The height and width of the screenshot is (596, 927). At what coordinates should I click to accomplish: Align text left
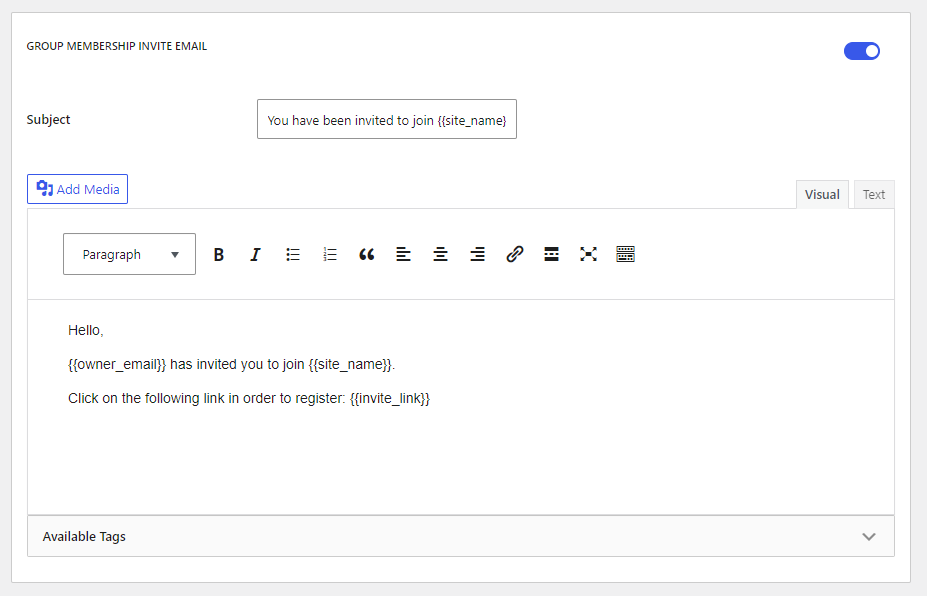click(403, 254)
